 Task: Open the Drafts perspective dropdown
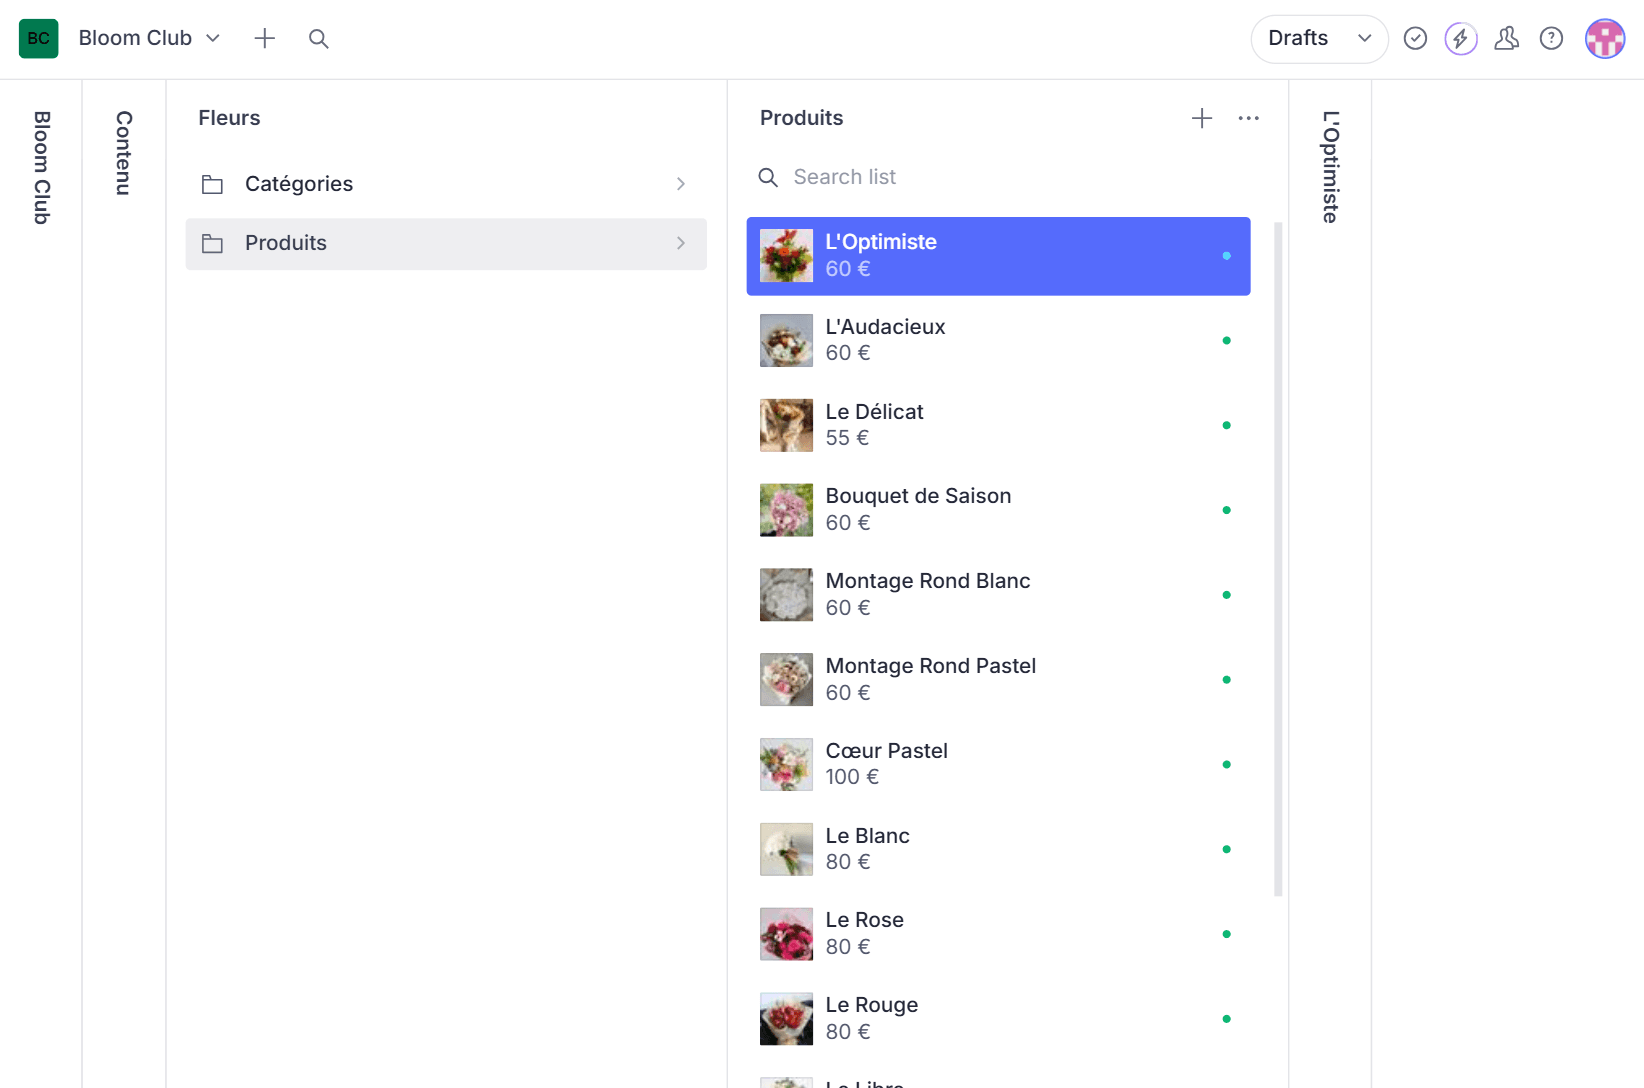1318,38
